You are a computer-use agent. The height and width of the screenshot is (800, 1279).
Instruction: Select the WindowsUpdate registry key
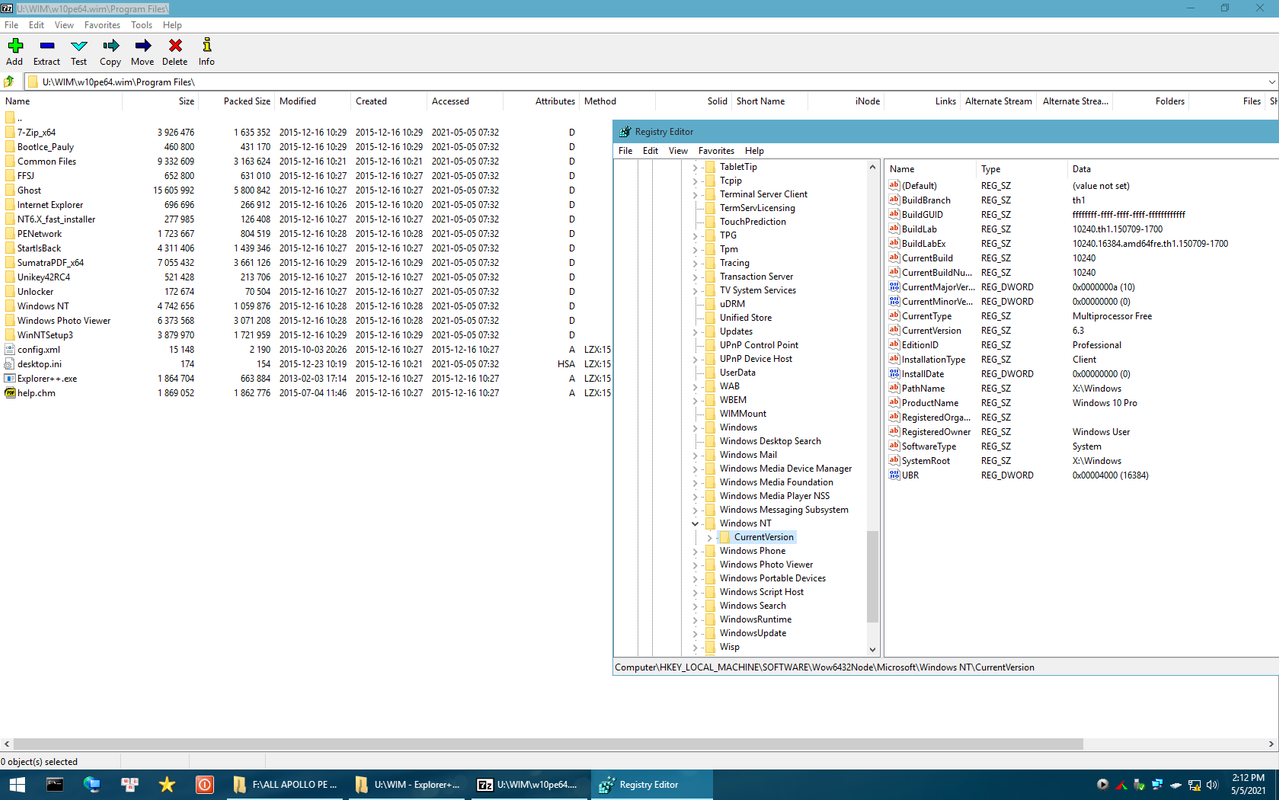coord(753,633)
